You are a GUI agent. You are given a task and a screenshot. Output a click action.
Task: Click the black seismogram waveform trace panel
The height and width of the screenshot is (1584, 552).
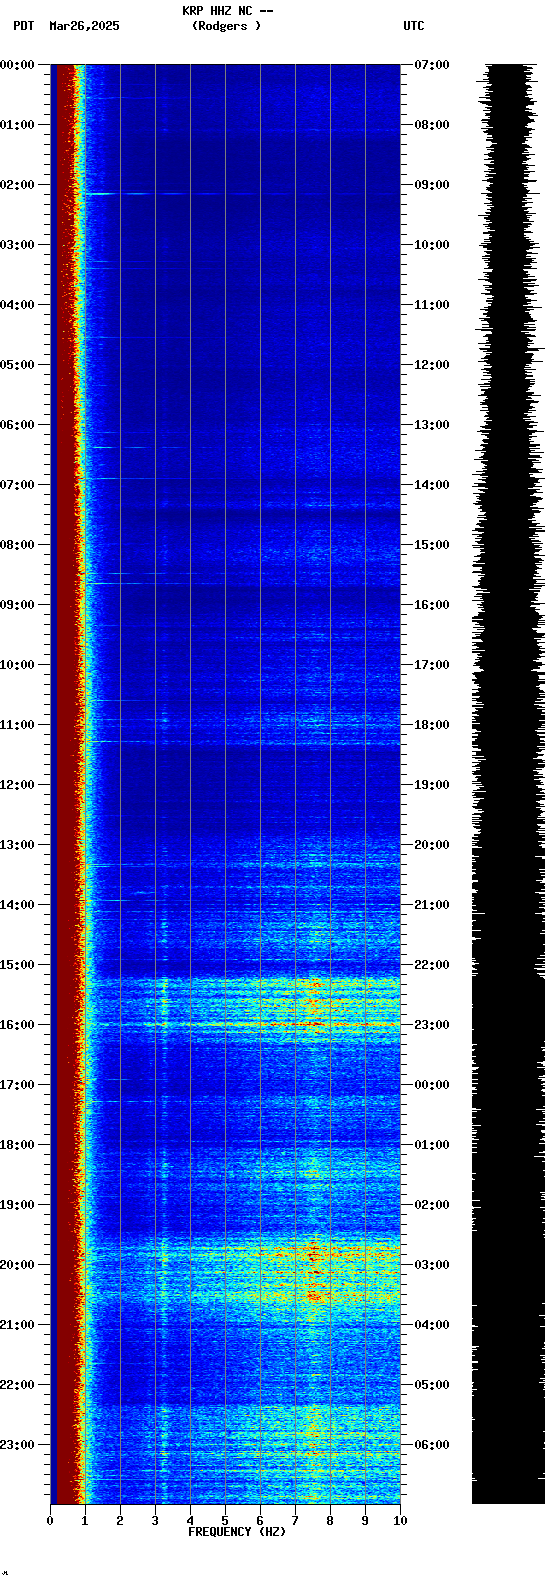point(508,784)
